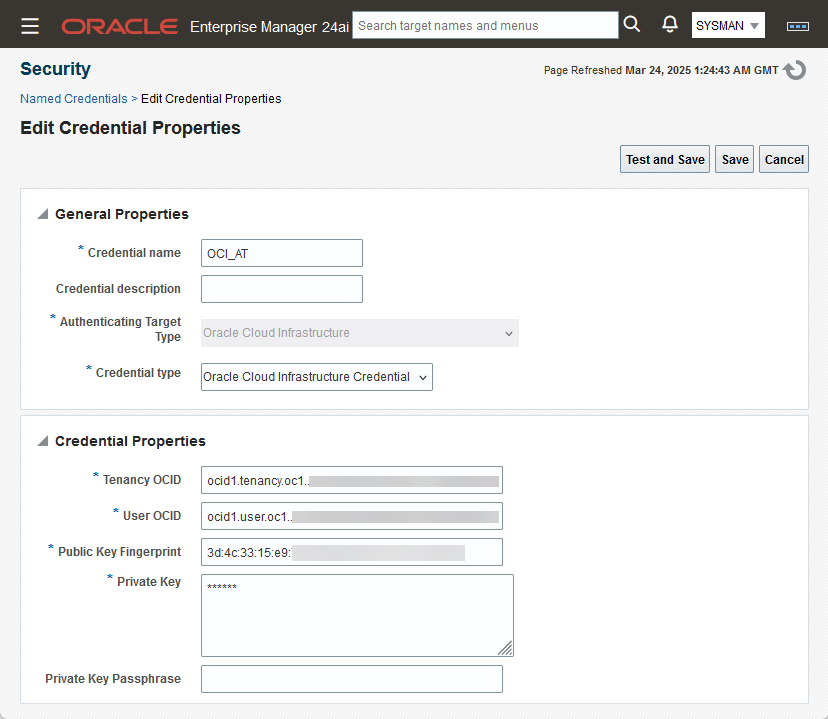Open the SYSMAN user menu
Viewport: 828px width, 719px height.
pos(728,25)
